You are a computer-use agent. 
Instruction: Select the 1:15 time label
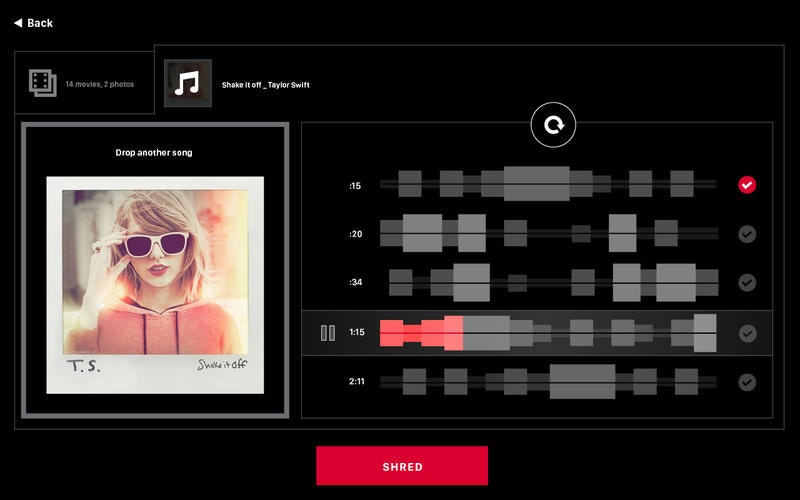click(357, 332)
